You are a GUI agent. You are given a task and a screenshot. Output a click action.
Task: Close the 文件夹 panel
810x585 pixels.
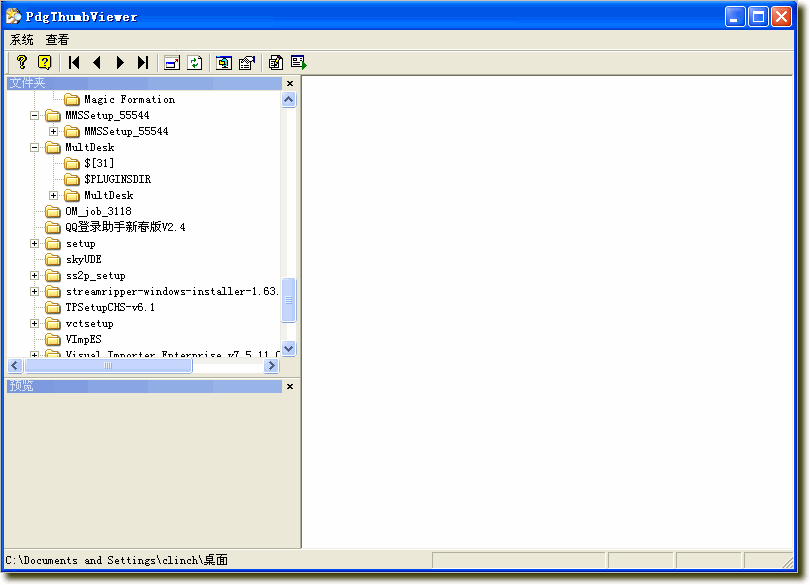(x=289, y=83)
